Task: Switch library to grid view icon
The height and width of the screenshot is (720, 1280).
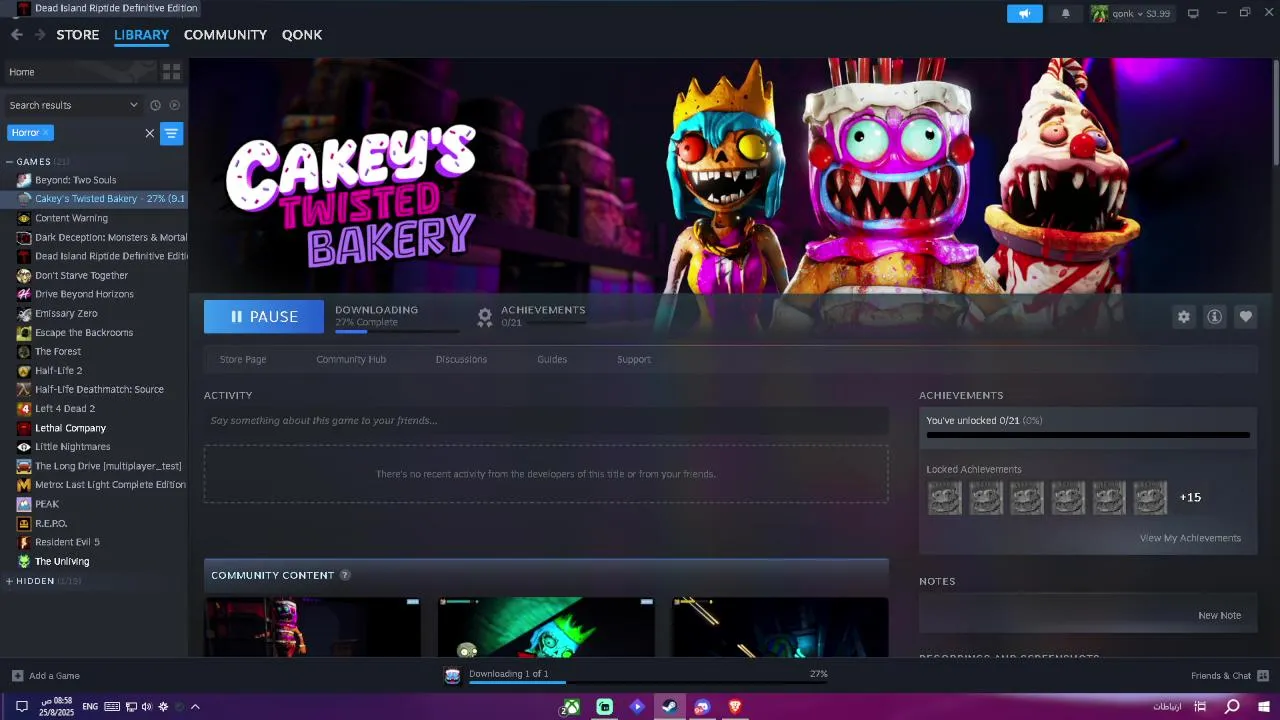Action: point(172,72)
